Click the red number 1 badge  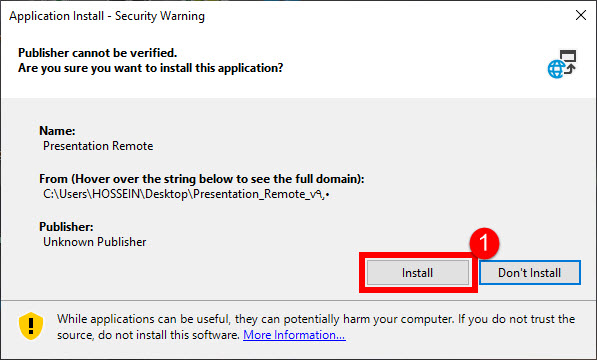[x=484, y=243]
